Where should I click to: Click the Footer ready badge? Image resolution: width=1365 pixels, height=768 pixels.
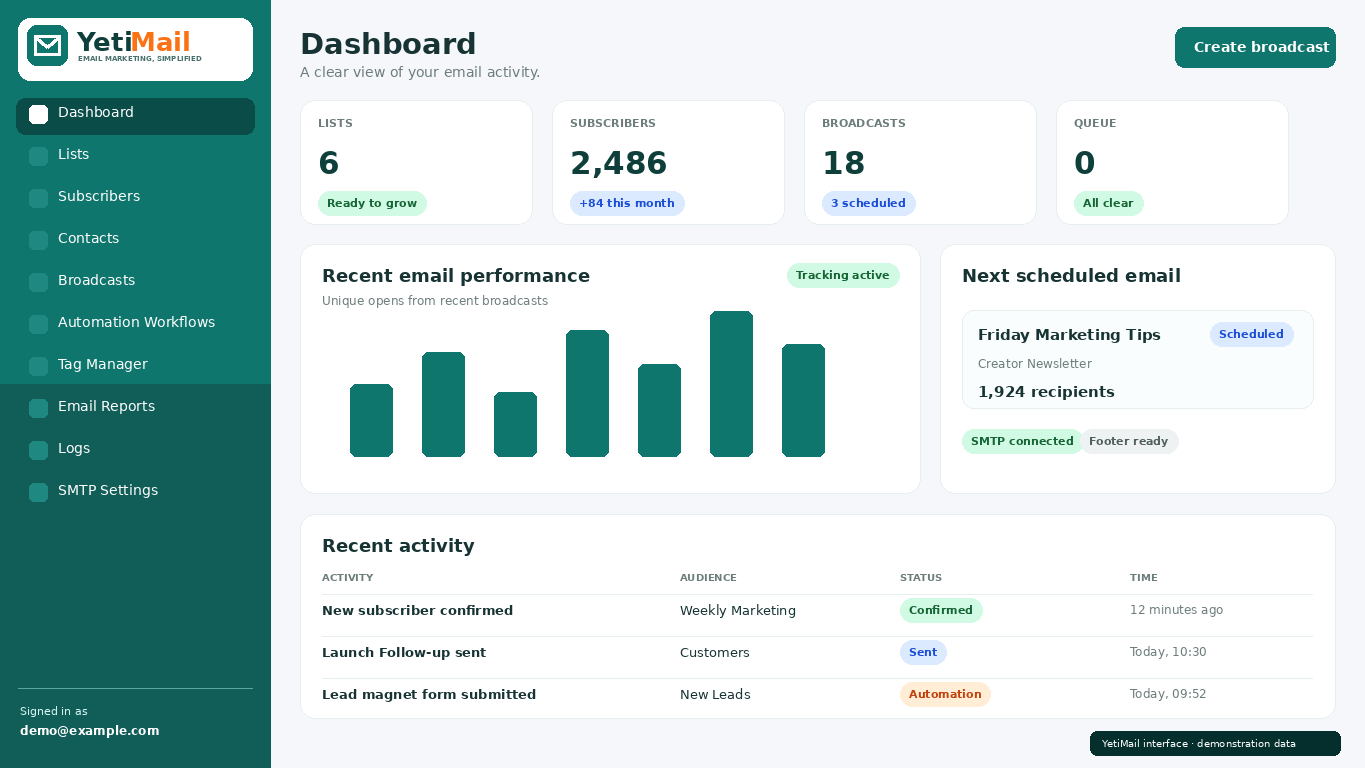click(x=1129, y=441)
